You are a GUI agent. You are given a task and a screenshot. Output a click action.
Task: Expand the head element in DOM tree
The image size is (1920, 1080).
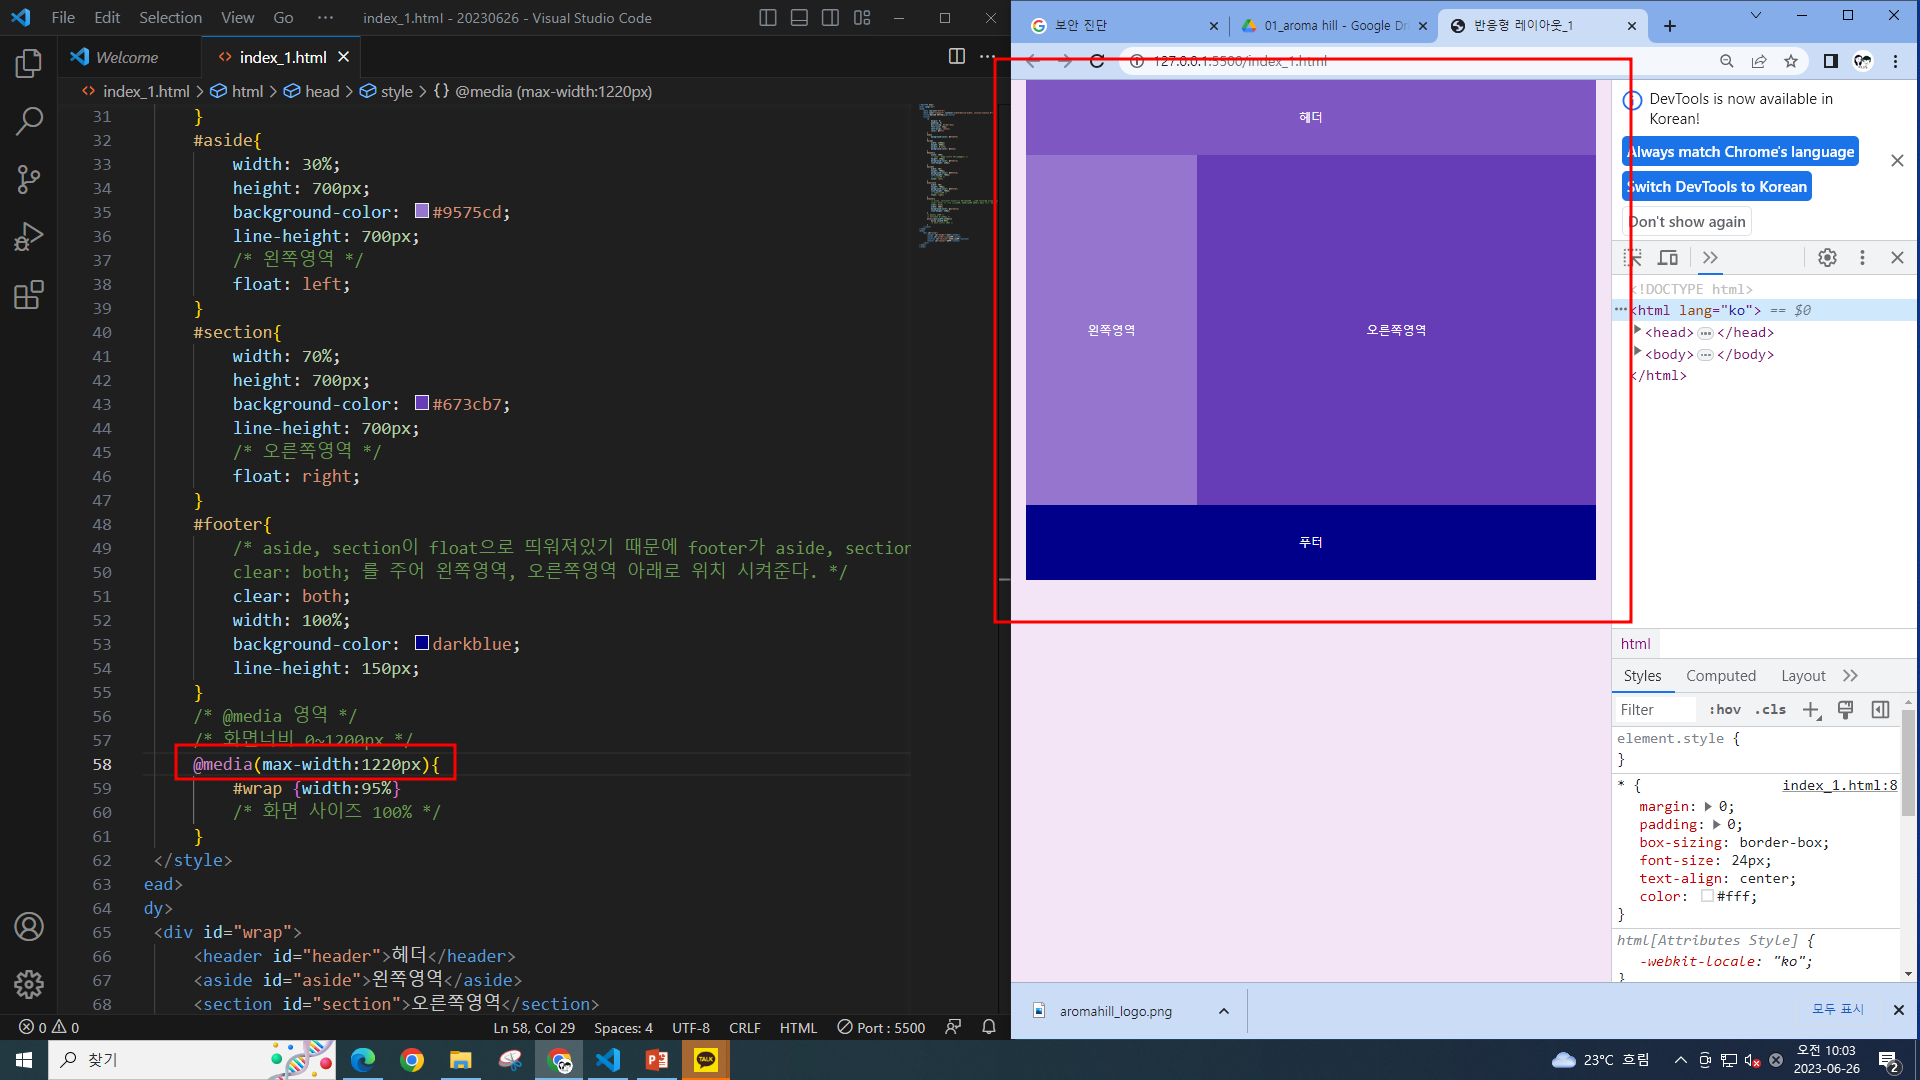click(x=1638, y=331)
